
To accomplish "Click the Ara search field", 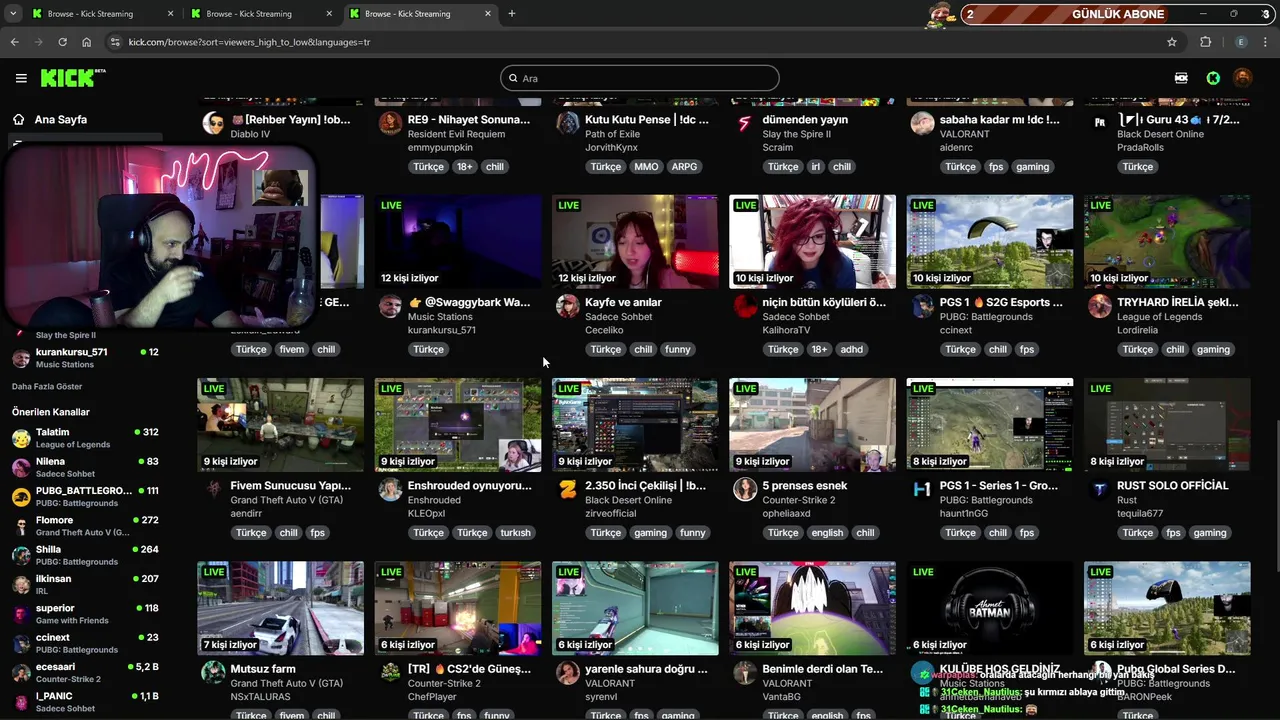I will click(x=640, y=78).
